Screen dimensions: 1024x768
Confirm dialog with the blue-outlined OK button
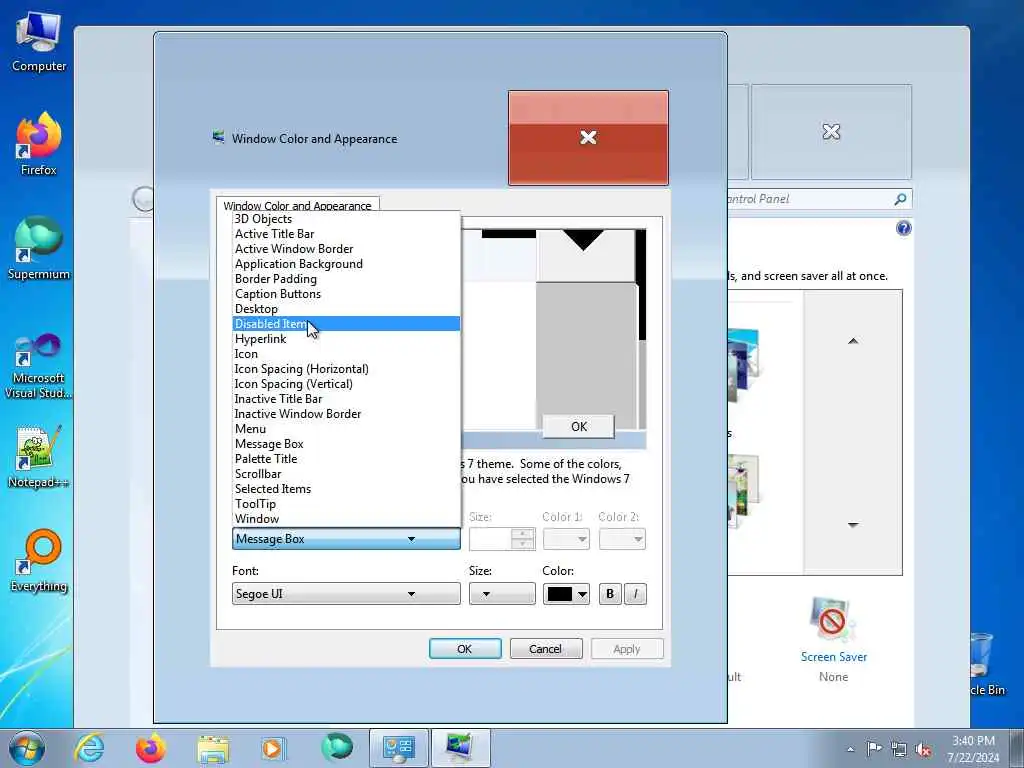pyautogui.click(x=465, y=648)
